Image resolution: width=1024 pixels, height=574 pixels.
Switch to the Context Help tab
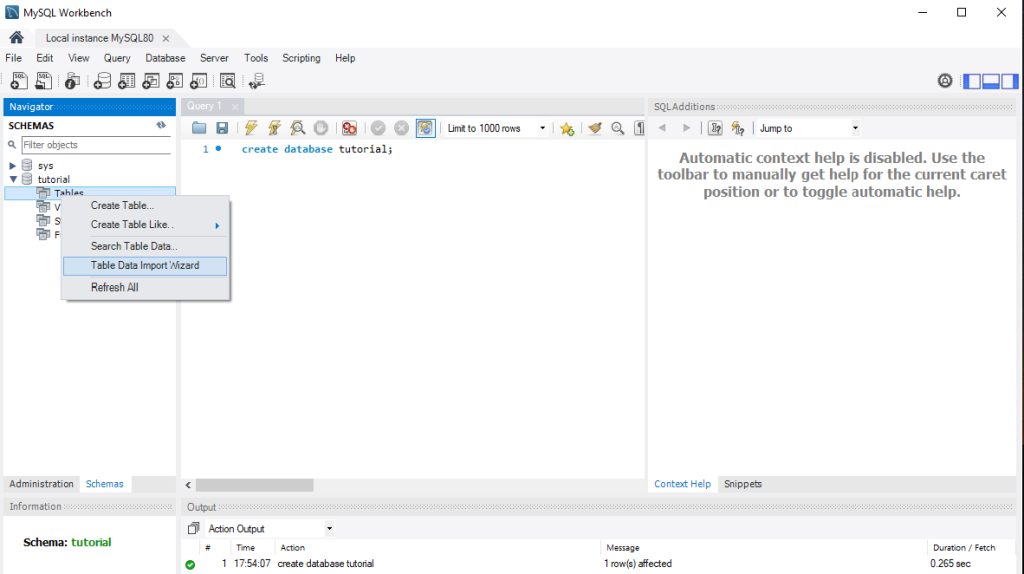[x=682, y=484]
